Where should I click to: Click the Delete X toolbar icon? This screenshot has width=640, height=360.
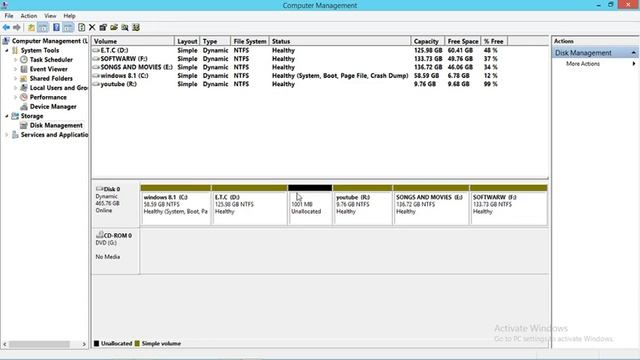point(92,27)
